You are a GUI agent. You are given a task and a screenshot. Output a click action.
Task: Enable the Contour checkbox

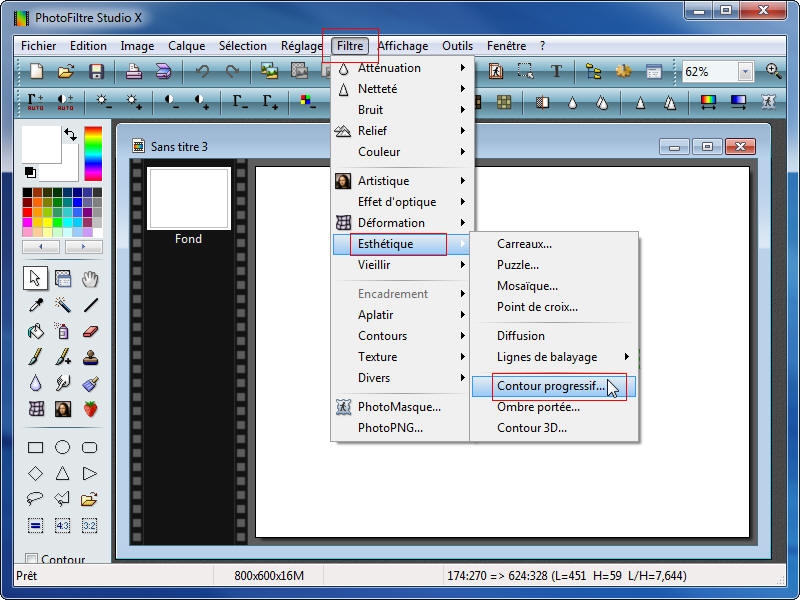click(32, 558)
